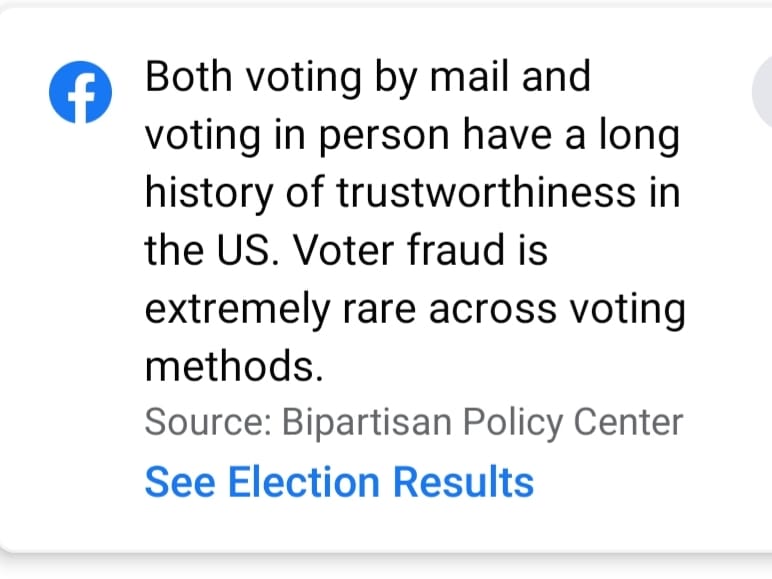
Task: Select the words the US
Action: 212,250
